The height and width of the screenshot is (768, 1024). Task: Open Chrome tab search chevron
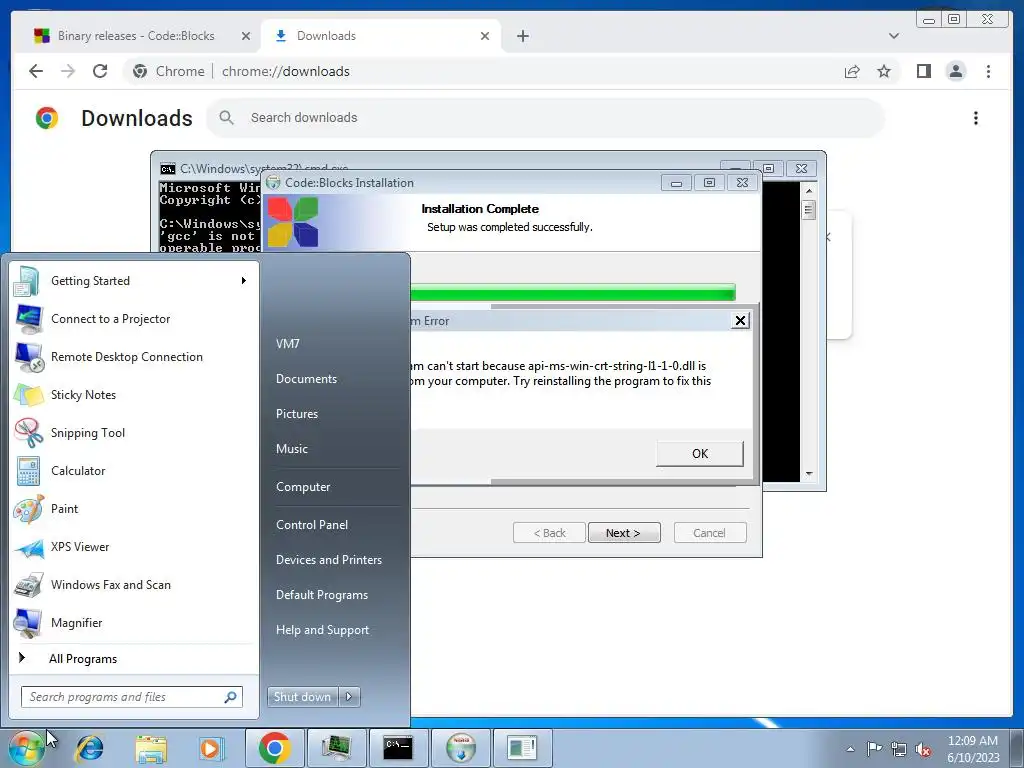(x=893, y=36)
